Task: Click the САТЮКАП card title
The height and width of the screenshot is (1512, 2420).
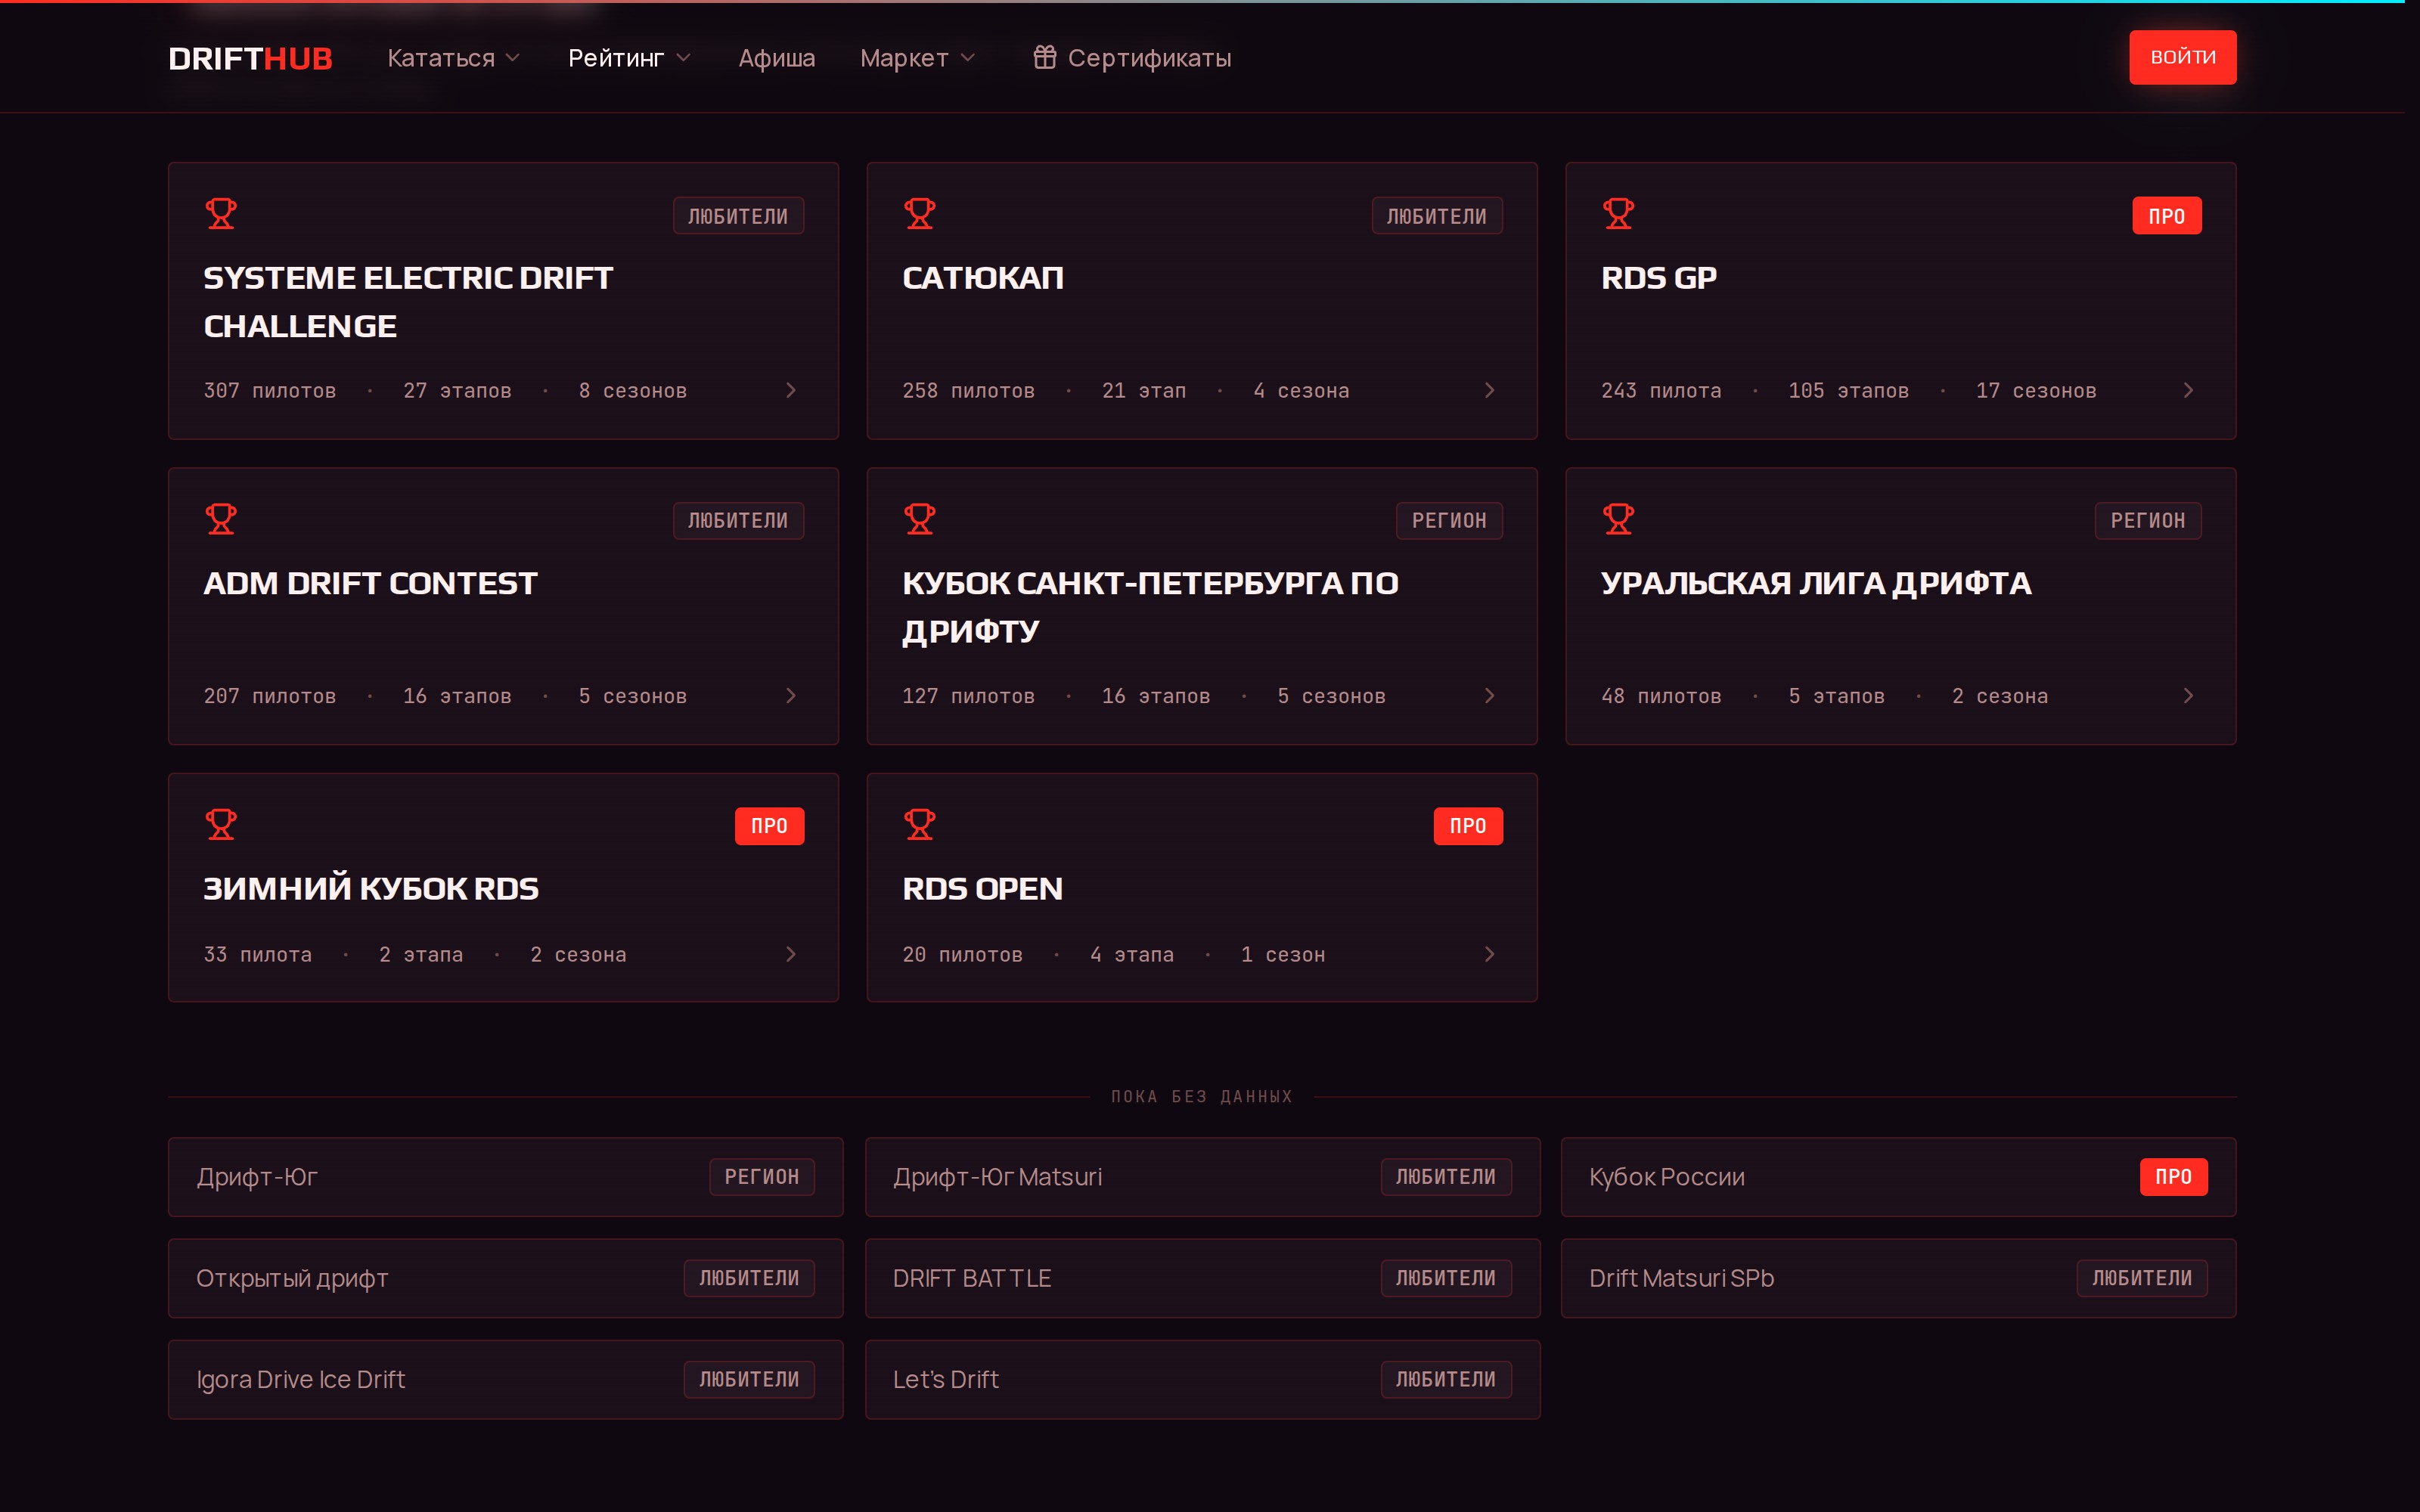Action: [982, 278]
